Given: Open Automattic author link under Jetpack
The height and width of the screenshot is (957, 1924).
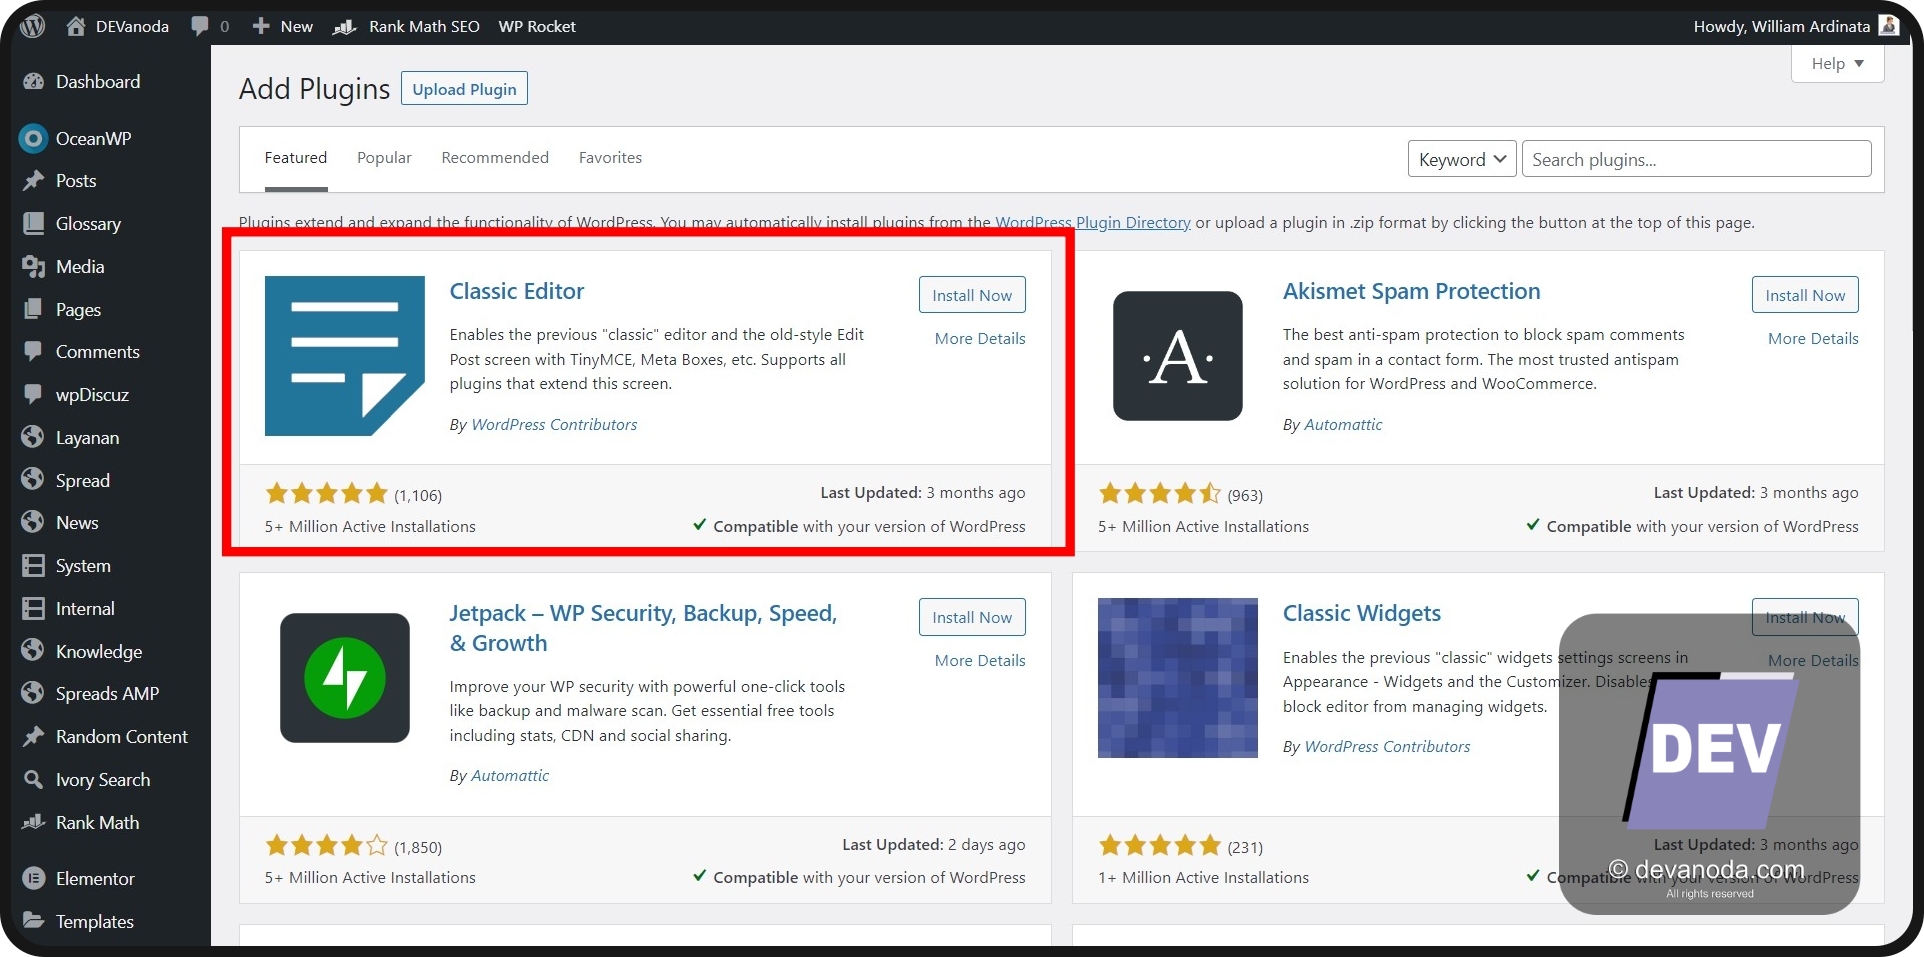Looking at the screenshot, I should pos(510,776).
